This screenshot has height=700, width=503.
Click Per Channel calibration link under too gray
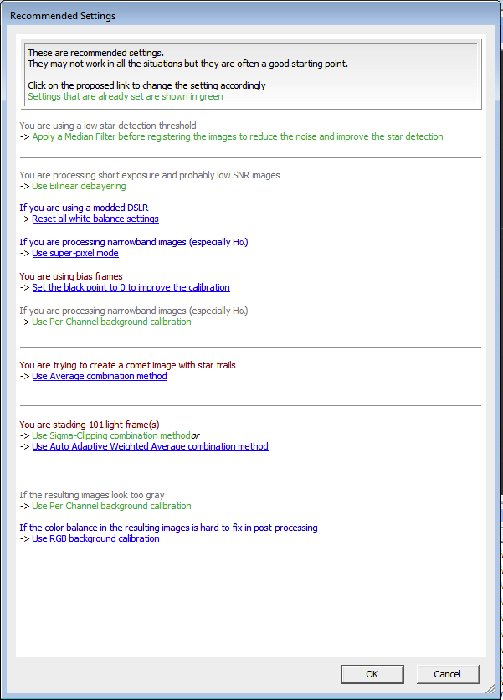tap(112, 506)
